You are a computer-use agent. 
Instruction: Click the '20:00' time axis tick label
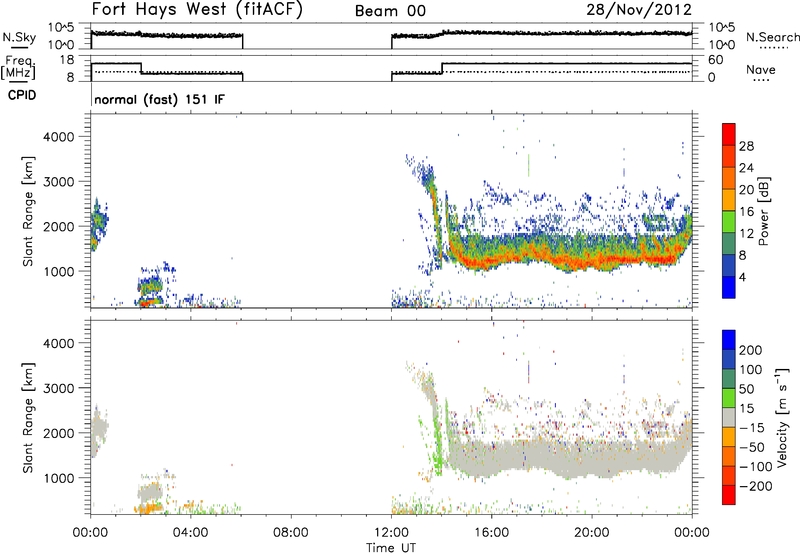click(x=591, y=533)
